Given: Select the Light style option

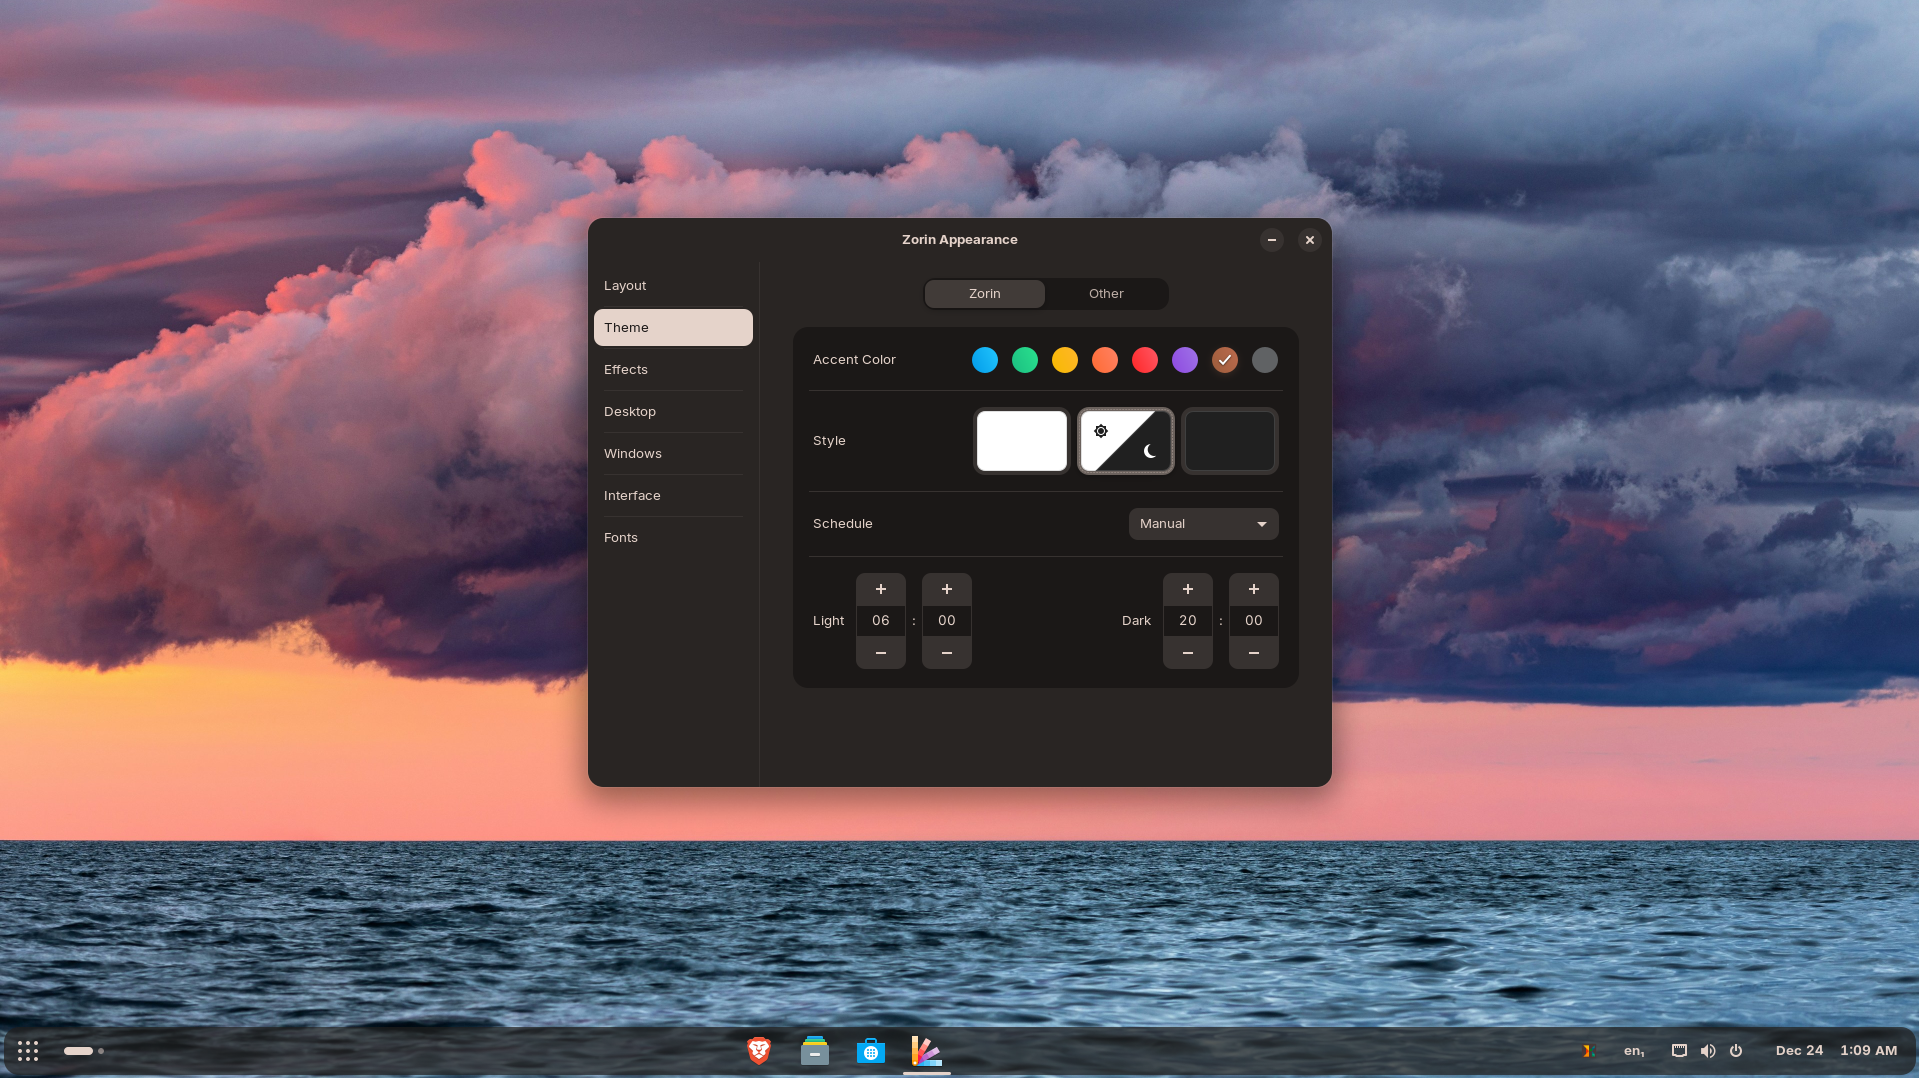Looking at the screenshot, I should pos(1021,441).
